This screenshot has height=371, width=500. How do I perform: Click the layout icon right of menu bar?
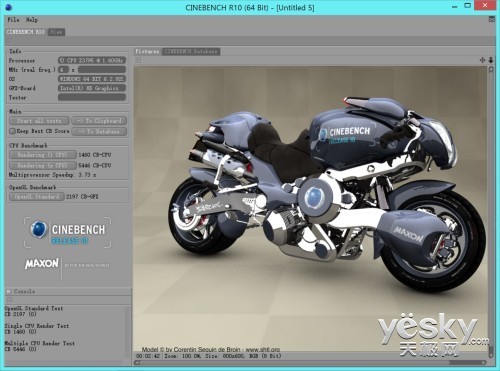click(x=492, y=20)
